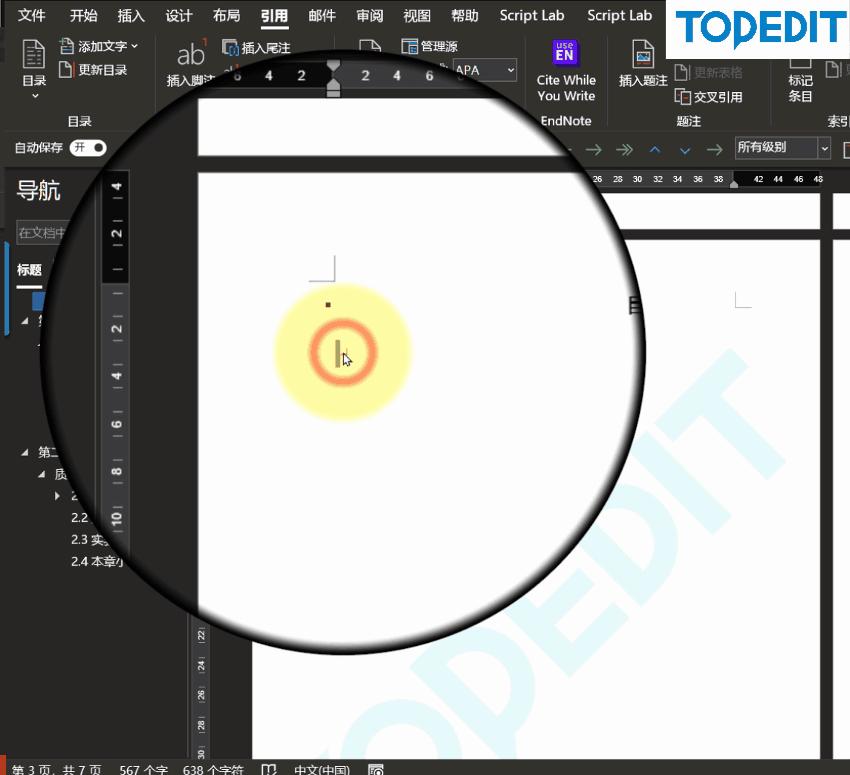
Task: Click the proofing book icon in status bar
Action: 269,770
